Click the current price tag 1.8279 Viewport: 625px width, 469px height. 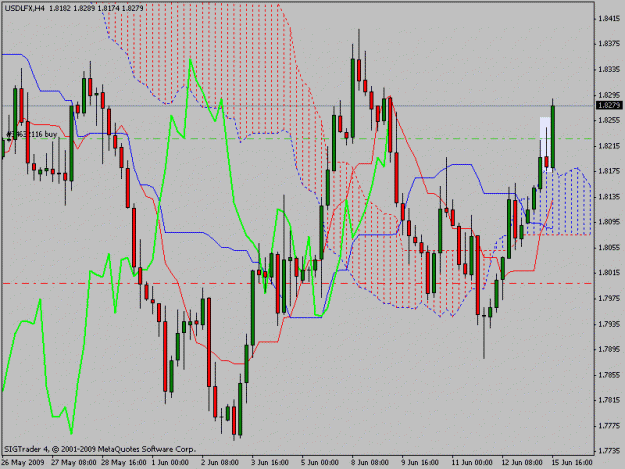[x=609, y=106]
